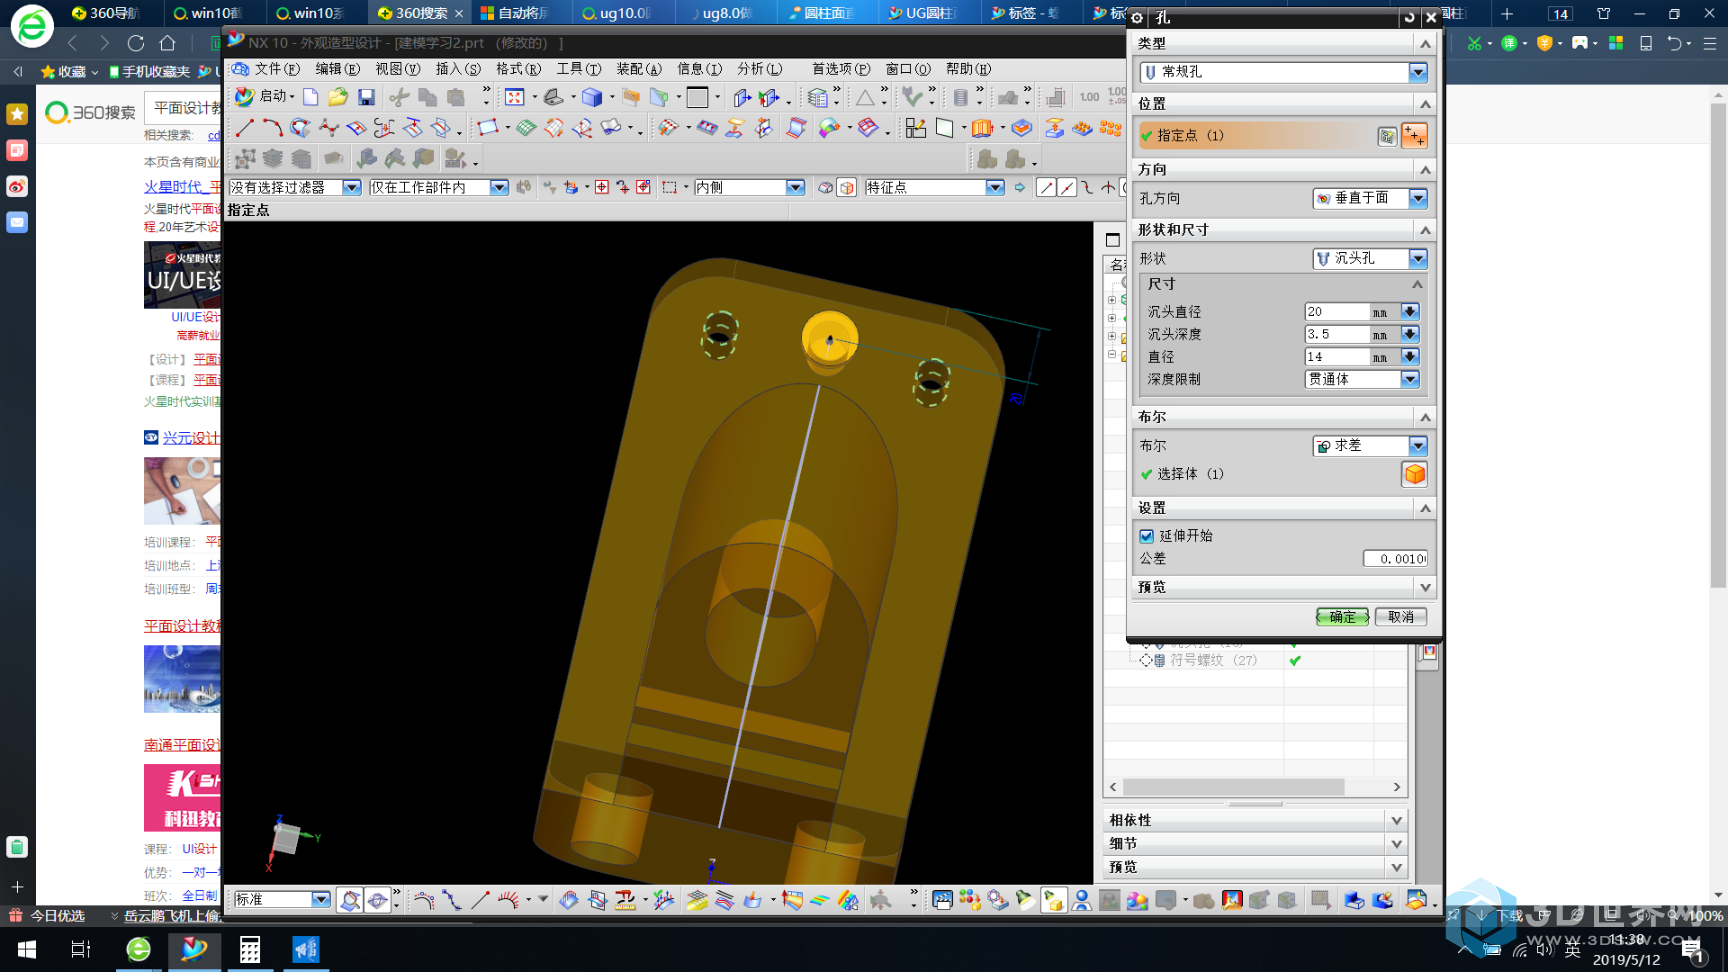Click the clapperboard icon in bottom toolbar
This screenshot has height=972, width=1728.
click(x=941, y=900)
